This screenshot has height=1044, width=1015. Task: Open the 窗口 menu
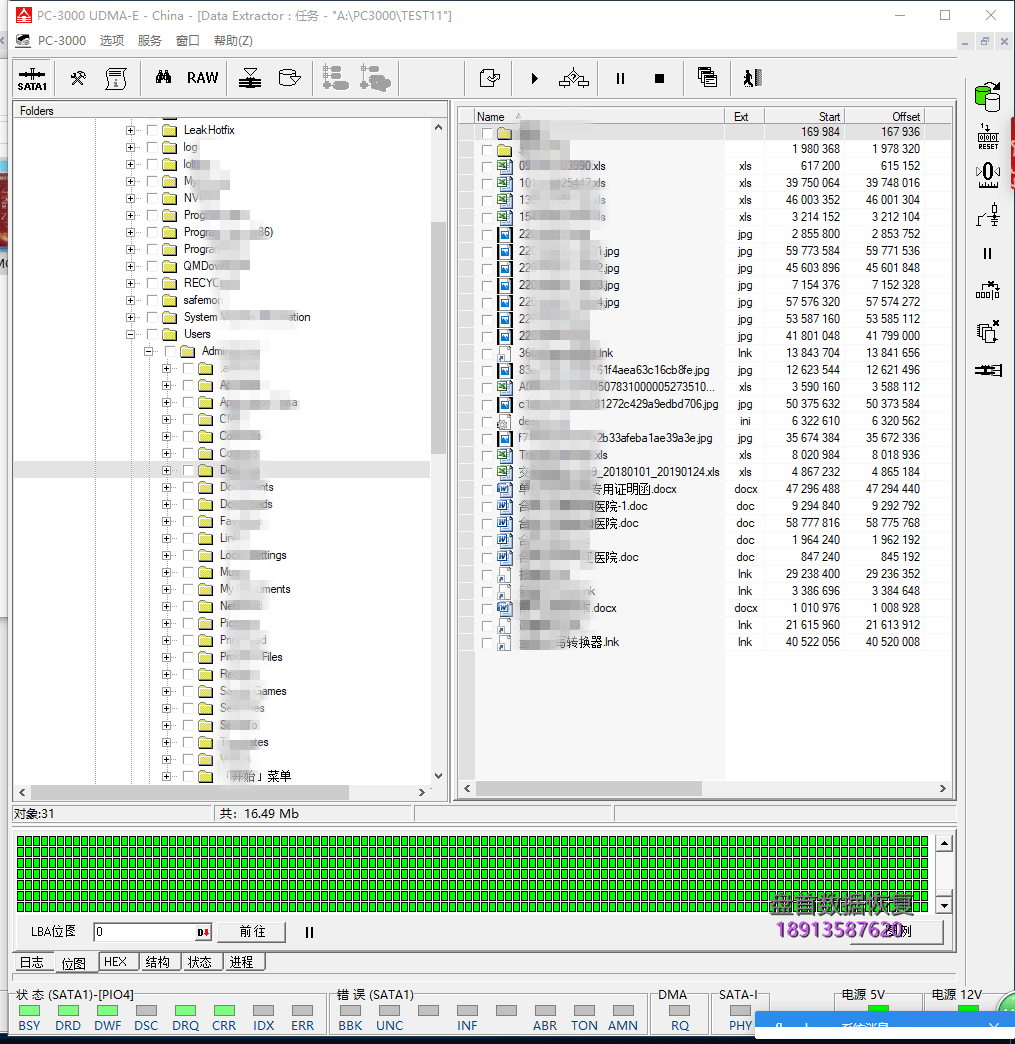188,41
